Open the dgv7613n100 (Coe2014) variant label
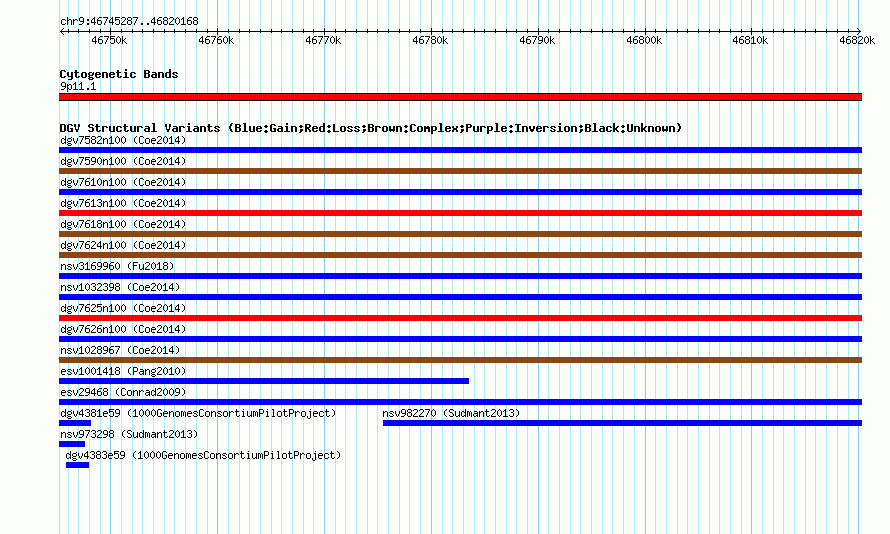 (123, 203)
